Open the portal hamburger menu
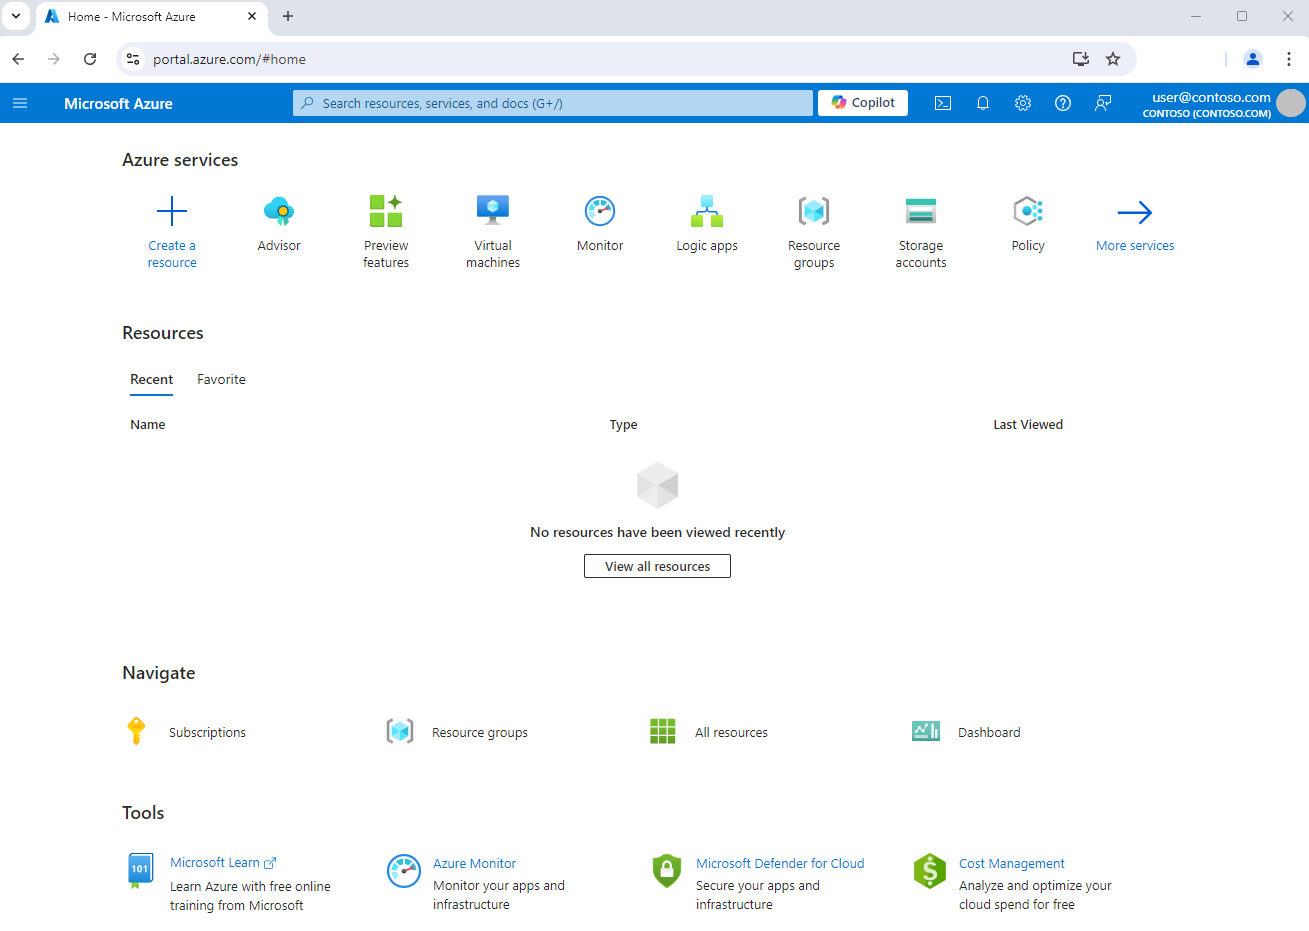The height and width of the screenshot is (931, 1309). pyautogui.click(x=20, y=103)
